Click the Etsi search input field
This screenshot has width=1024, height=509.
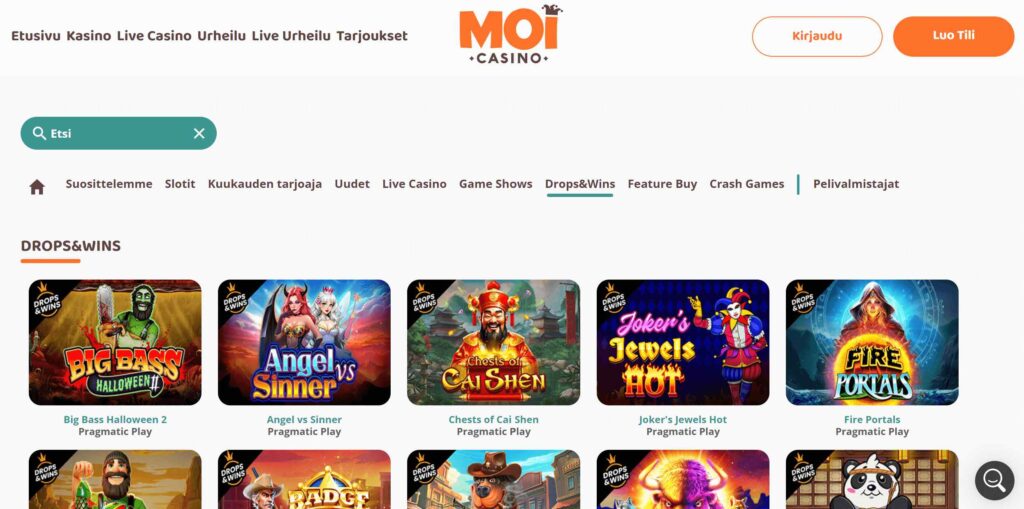click(119, 133)
